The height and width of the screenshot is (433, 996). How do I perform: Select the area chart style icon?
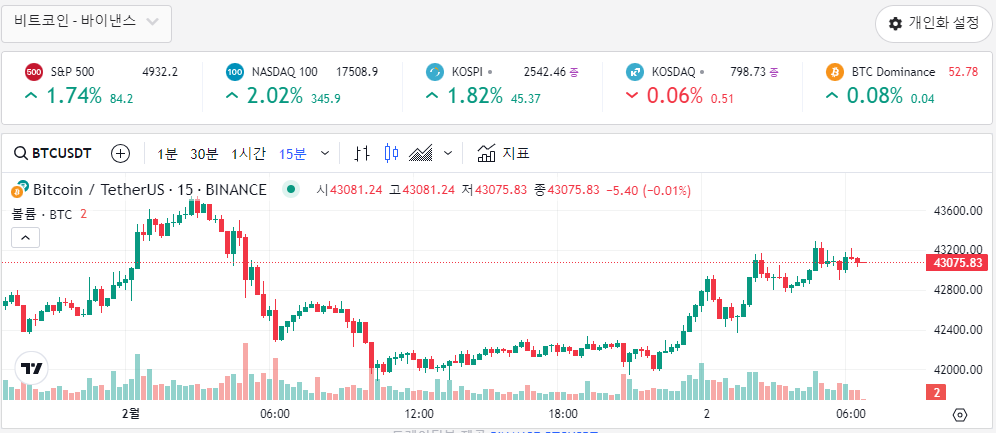[421, 153]
